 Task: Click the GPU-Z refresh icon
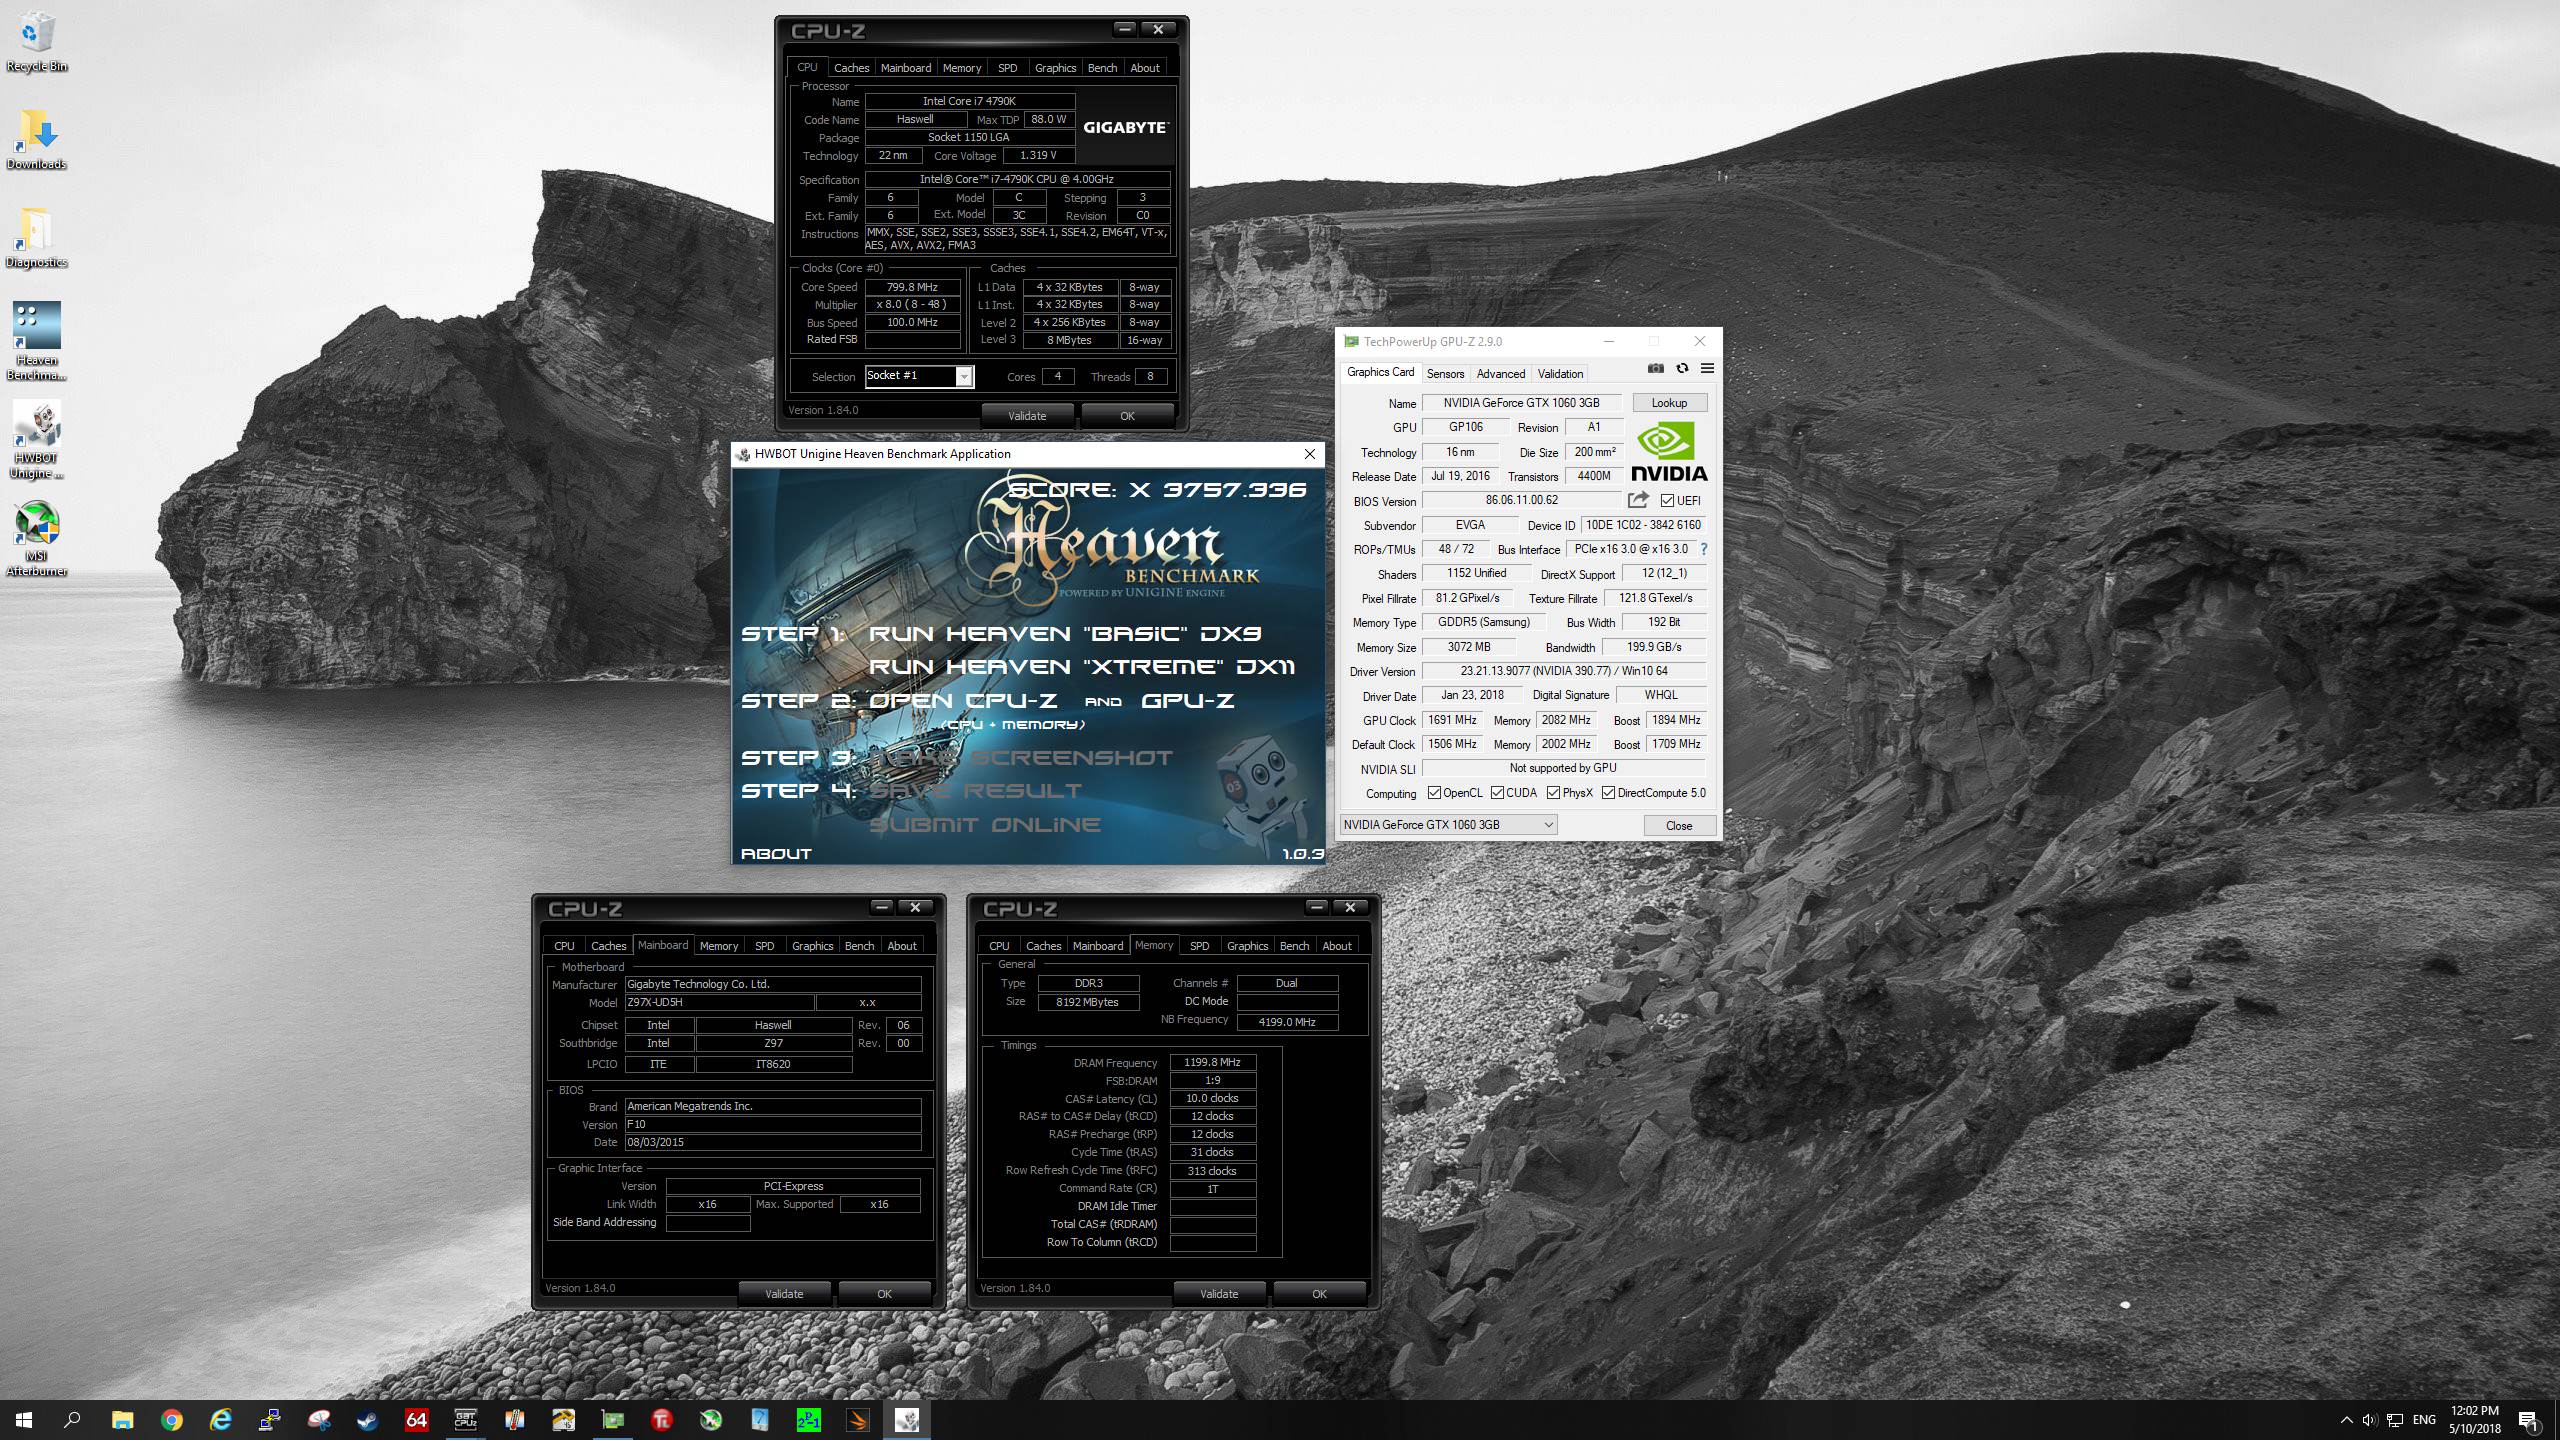tap(1682, 368)
